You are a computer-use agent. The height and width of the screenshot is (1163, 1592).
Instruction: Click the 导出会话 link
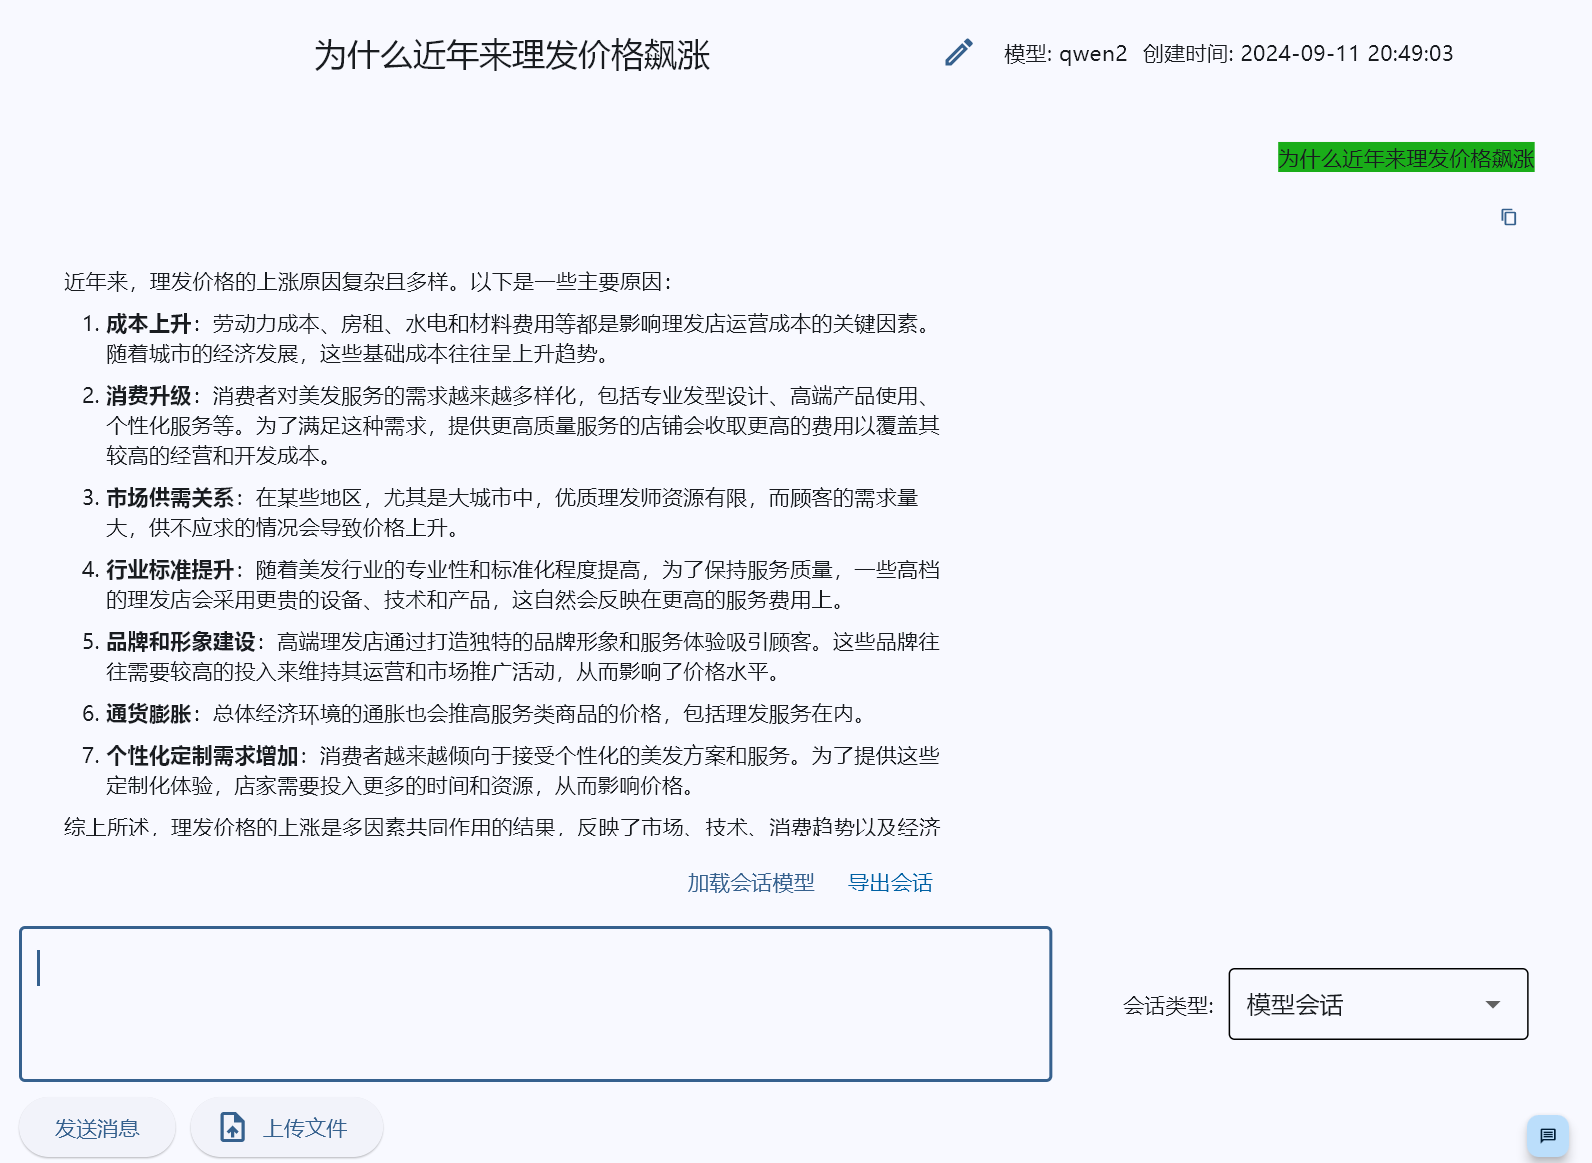[x=890, y=883]
